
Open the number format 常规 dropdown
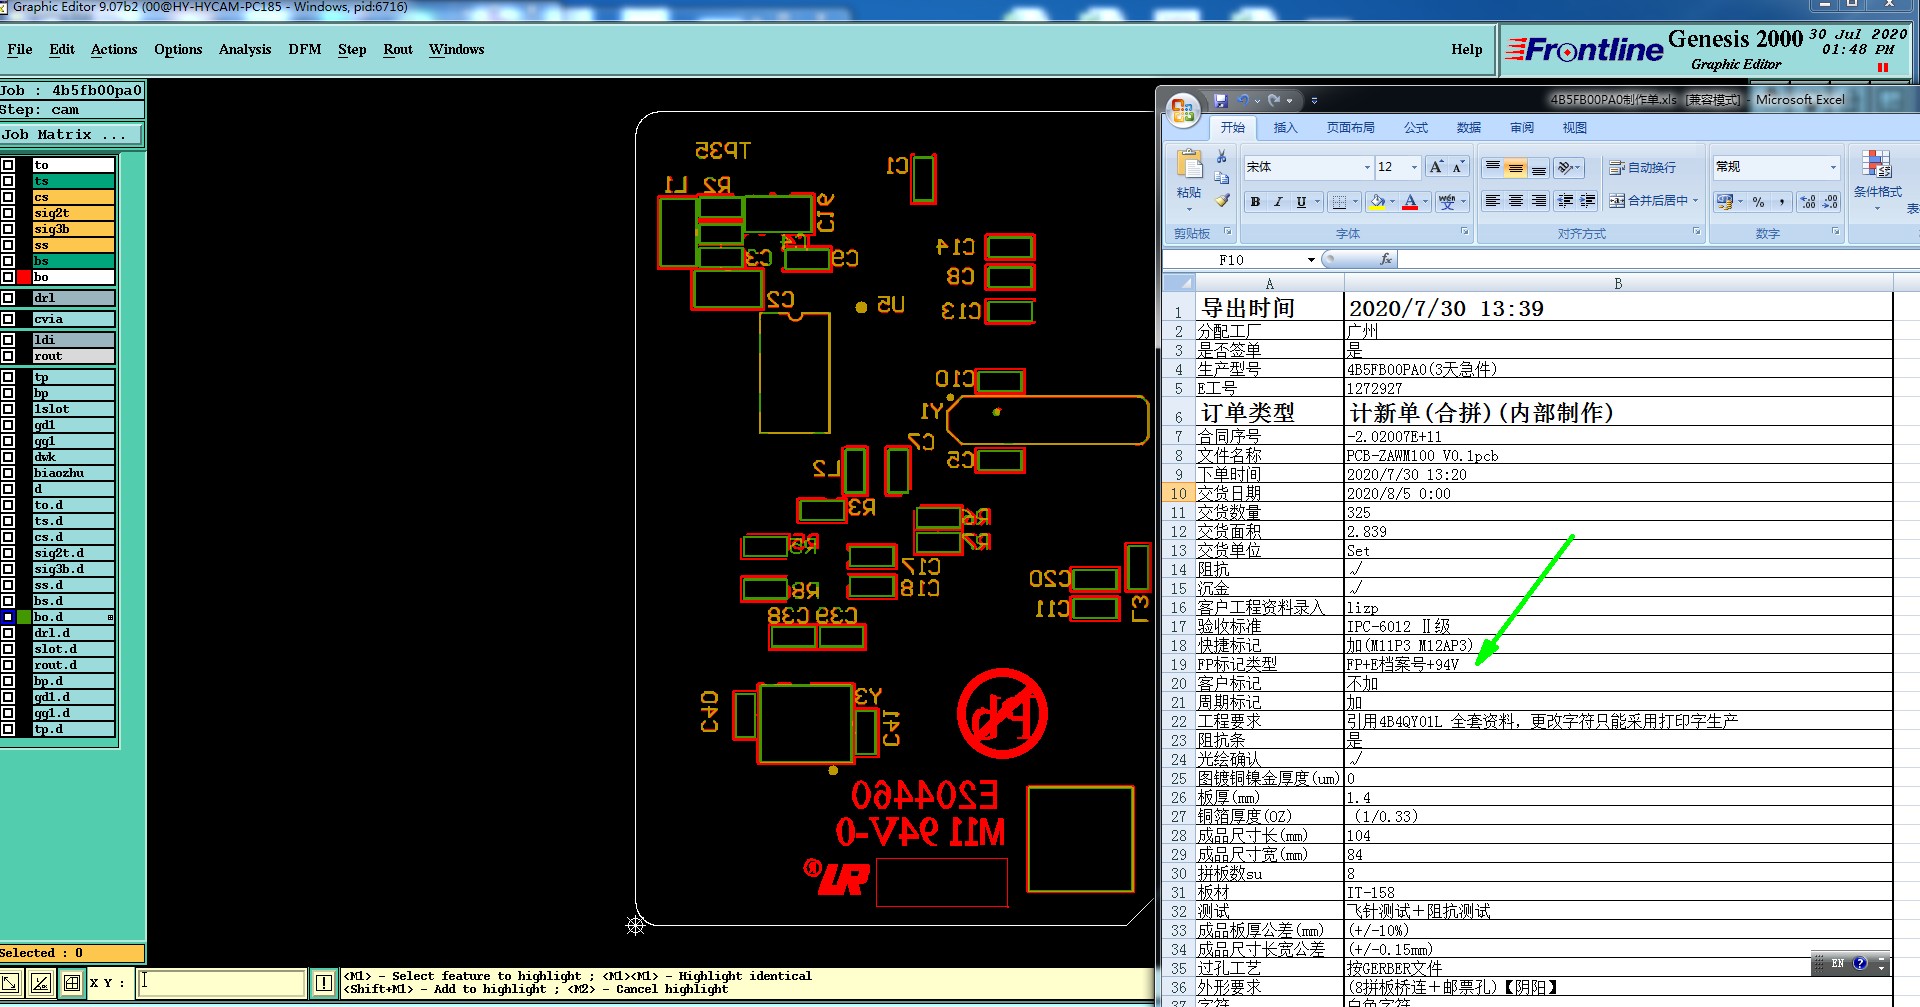1833,167
